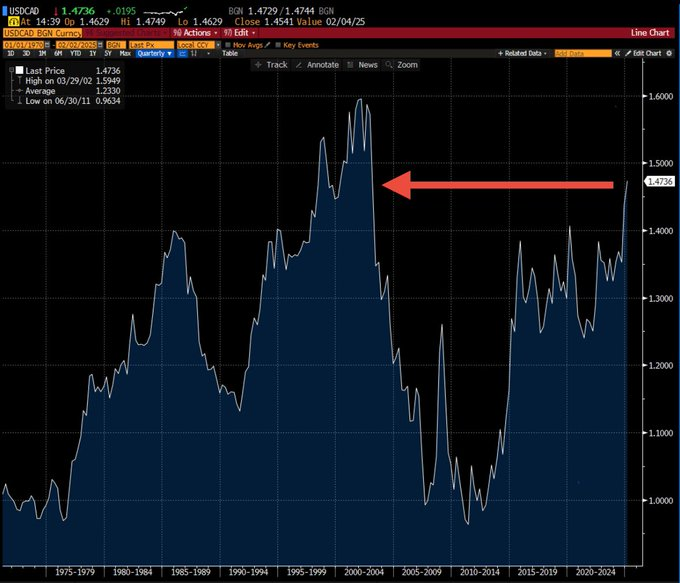Click the Track crosshair tool

click(x=271, y=65)
